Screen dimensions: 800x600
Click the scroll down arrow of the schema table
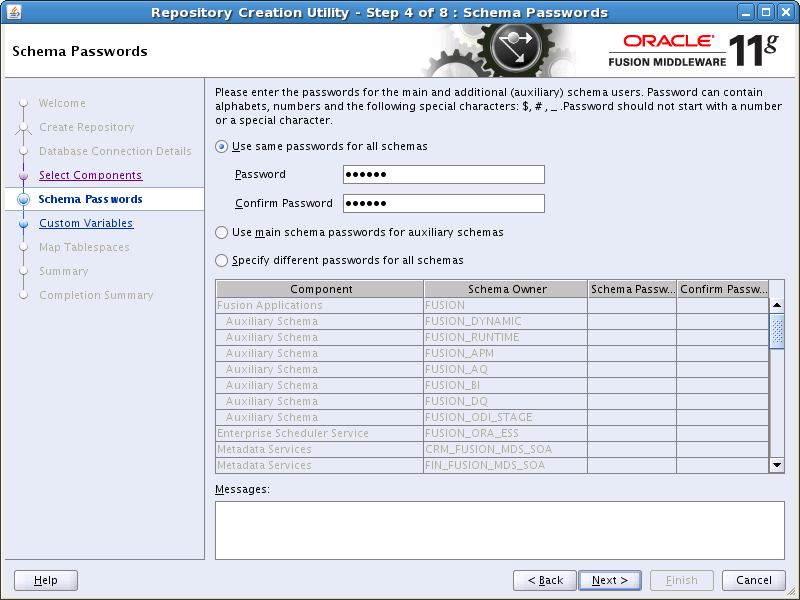[777, 465]
